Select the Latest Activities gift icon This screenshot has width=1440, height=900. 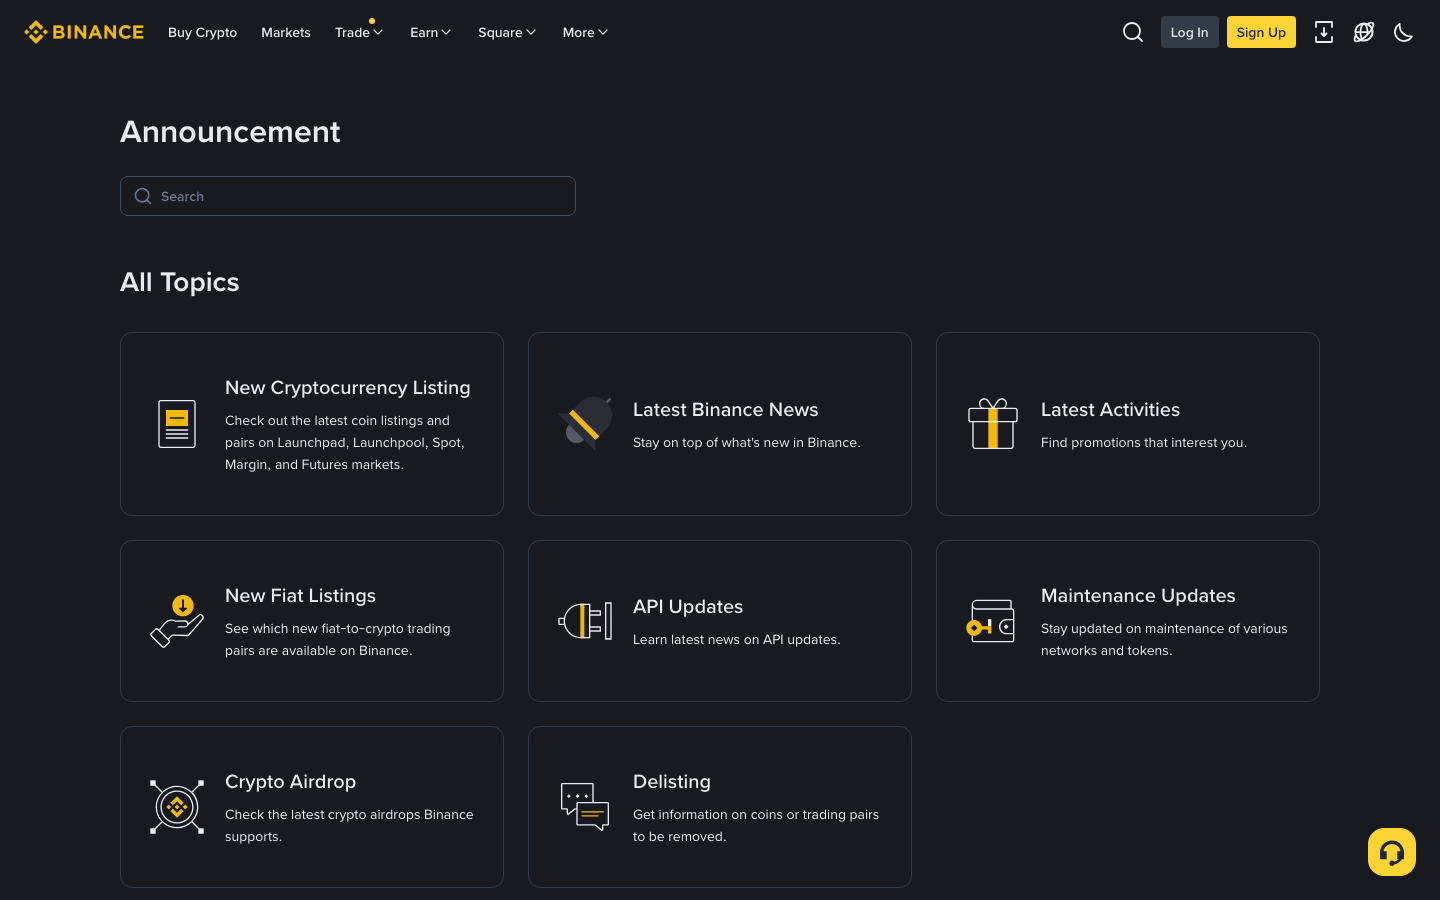[993, 423]
